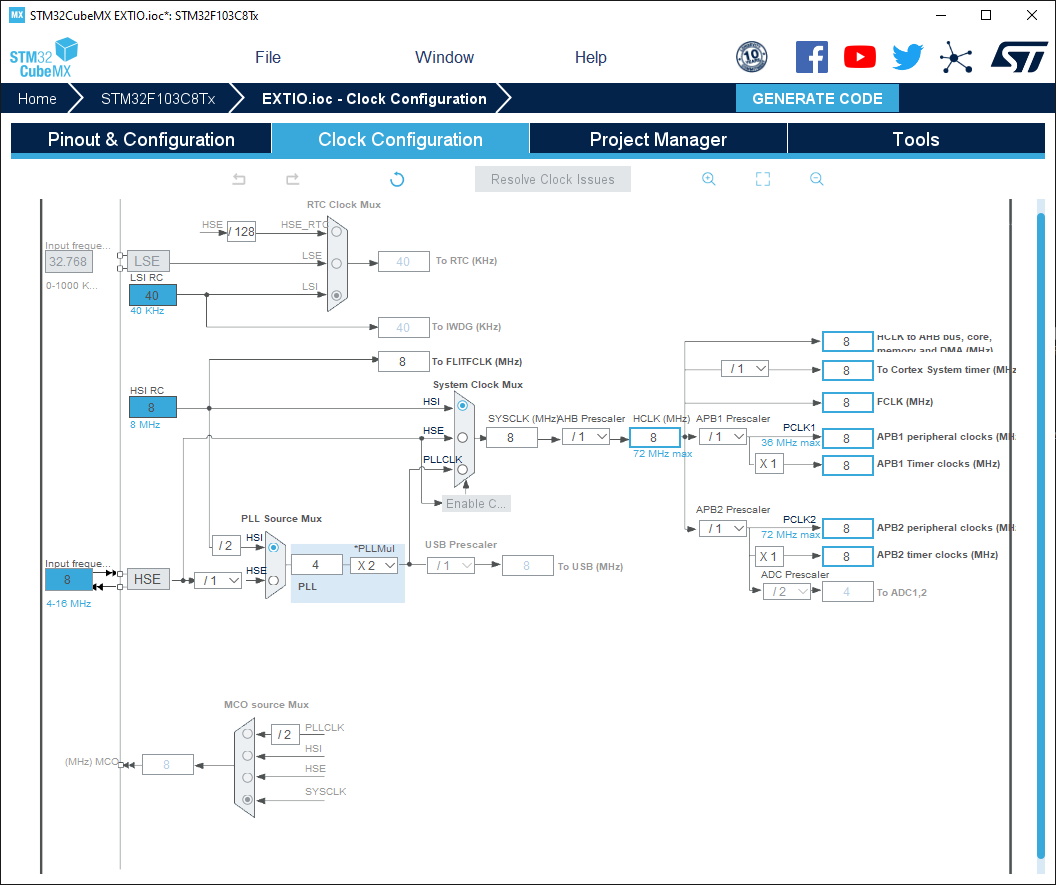Switch to the Pinout & Configuration tab
This screenshot has height=885, width=1056.
(141, 139)
